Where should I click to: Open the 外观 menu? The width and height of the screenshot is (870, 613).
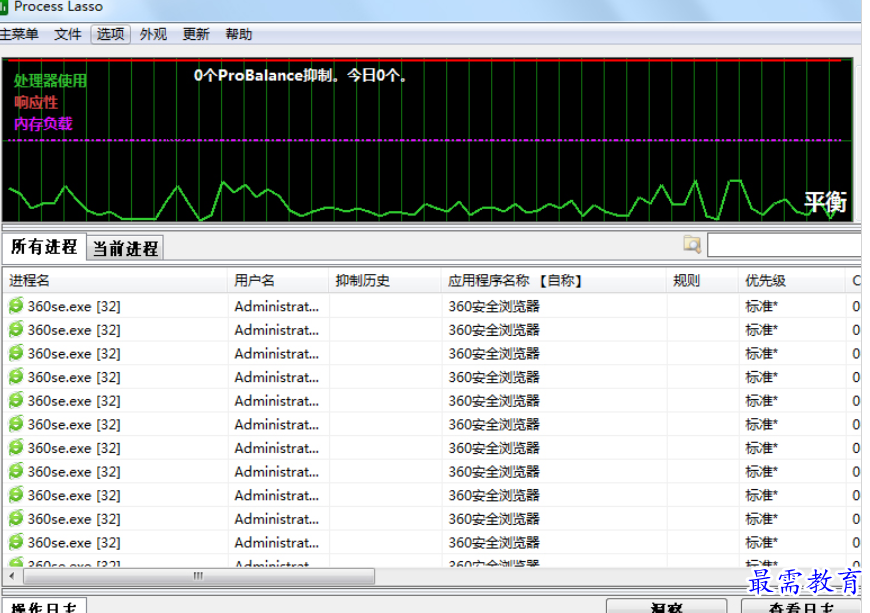point(153,34)
